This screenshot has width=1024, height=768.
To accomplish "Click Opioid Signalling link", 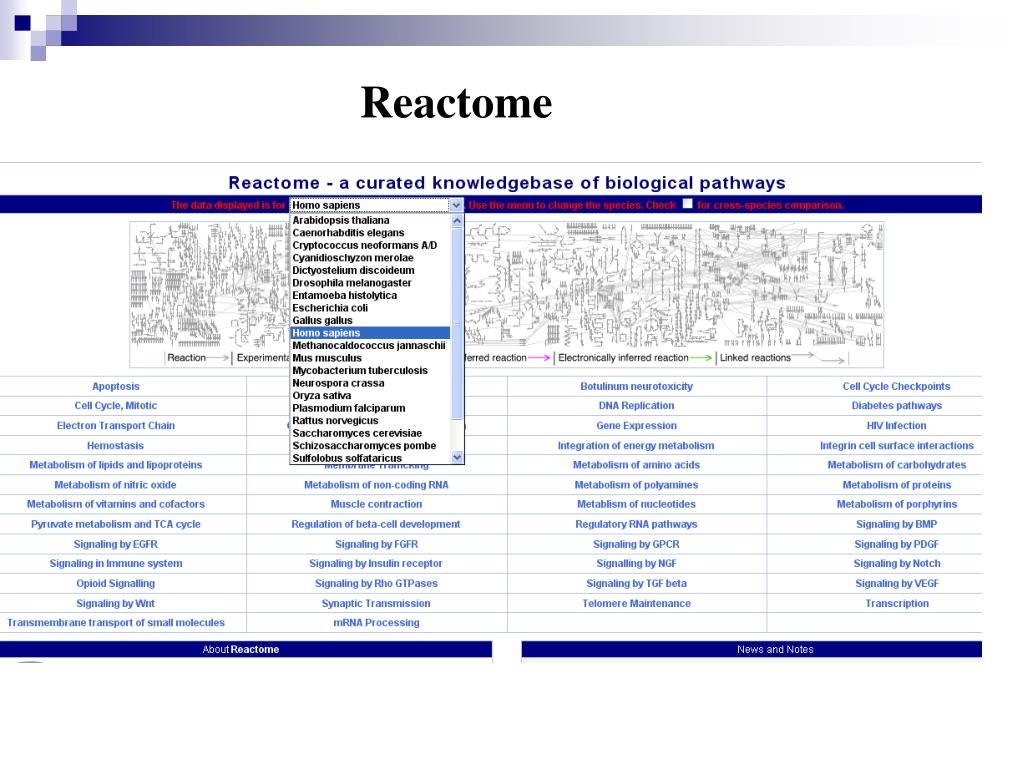I will (116, 584).
